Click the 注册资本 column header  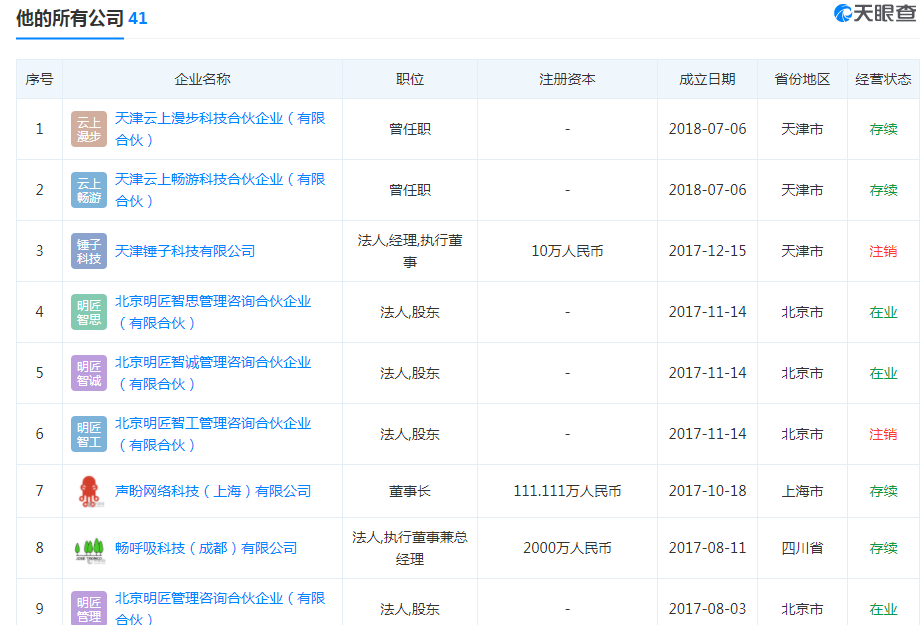click(x=567, y=79)
